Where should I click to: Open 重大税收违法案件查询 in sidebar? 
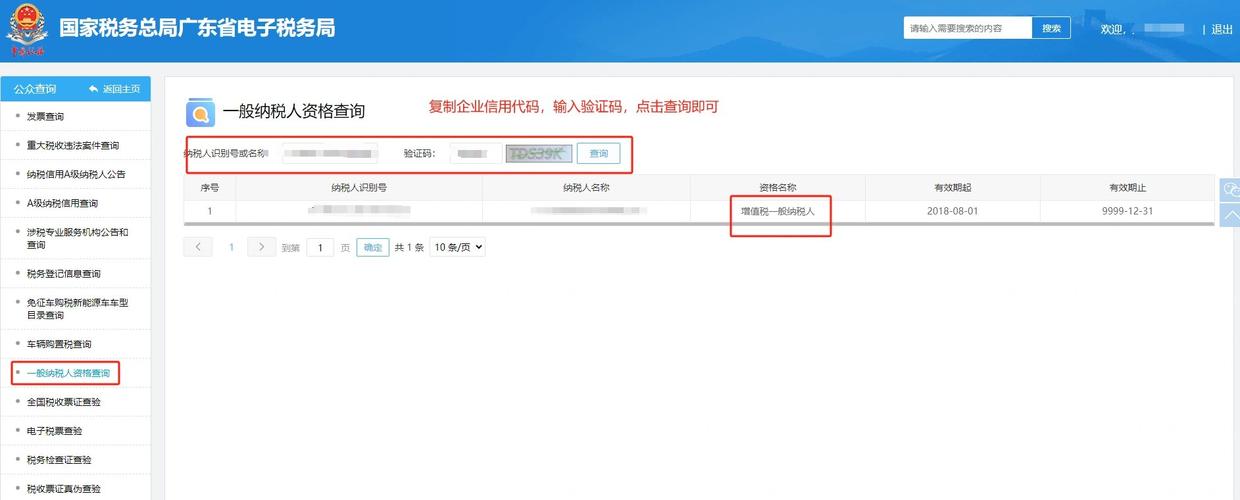[x=73, y=146]
